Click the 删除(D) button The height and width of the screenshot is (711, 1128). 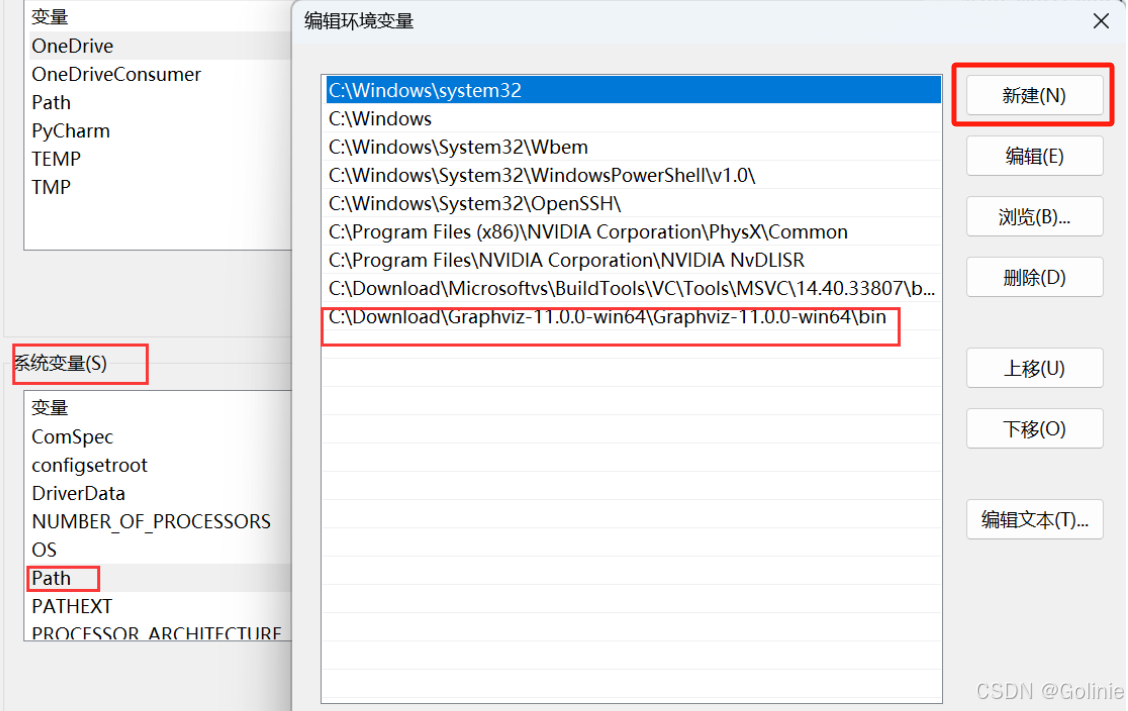click(1034, 277)
